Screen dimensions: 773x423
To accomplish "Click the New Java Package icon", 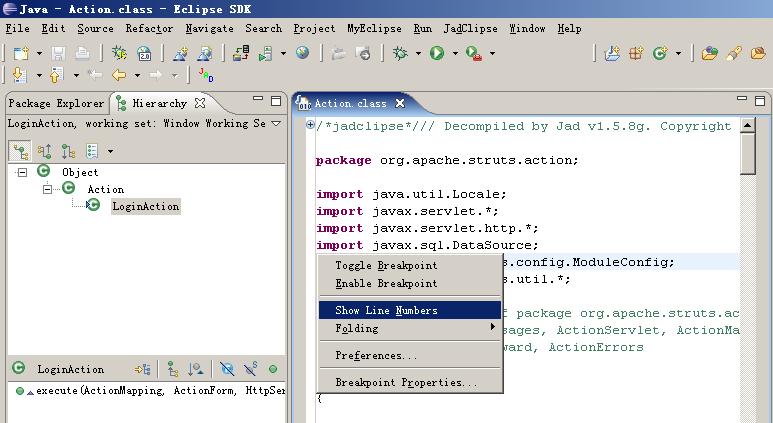I will click(x=636, y=53).
